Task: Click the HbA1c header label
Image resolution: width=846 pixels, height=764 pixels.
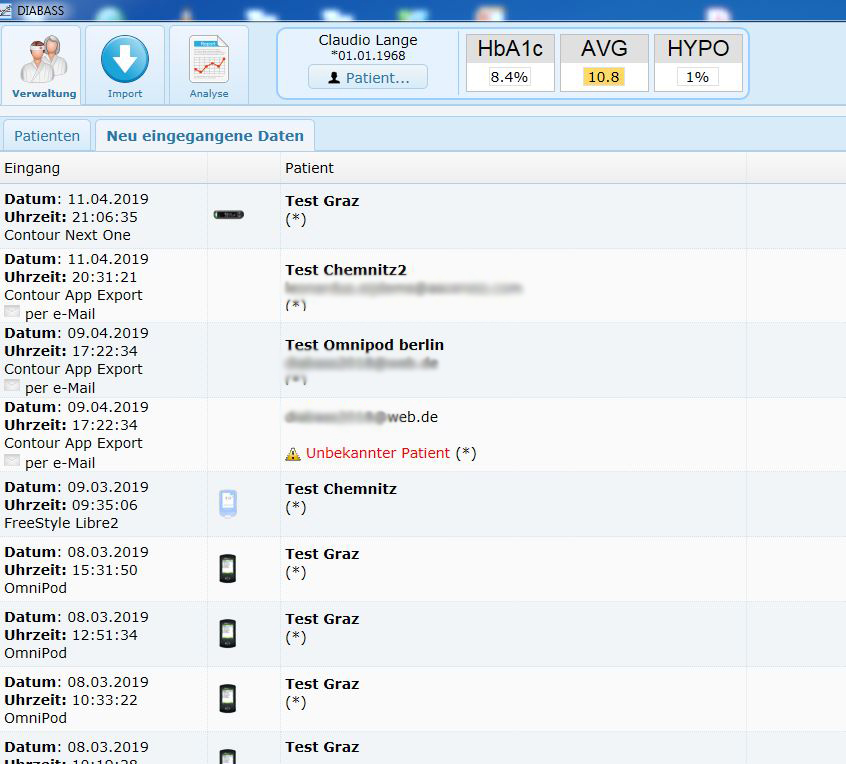Action: tap(510, 49)
